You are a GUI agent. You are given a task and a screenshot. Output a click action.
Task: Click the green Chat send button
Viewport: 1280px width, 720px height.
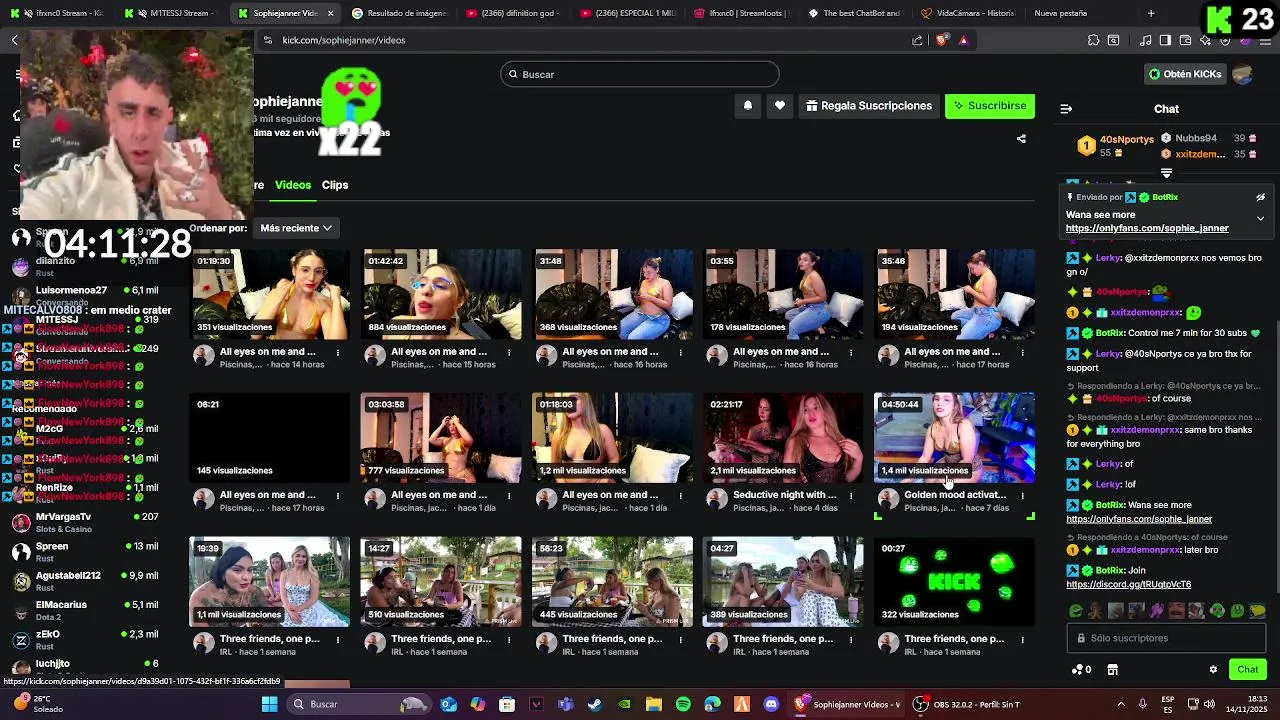click(x=1248, y=670)
